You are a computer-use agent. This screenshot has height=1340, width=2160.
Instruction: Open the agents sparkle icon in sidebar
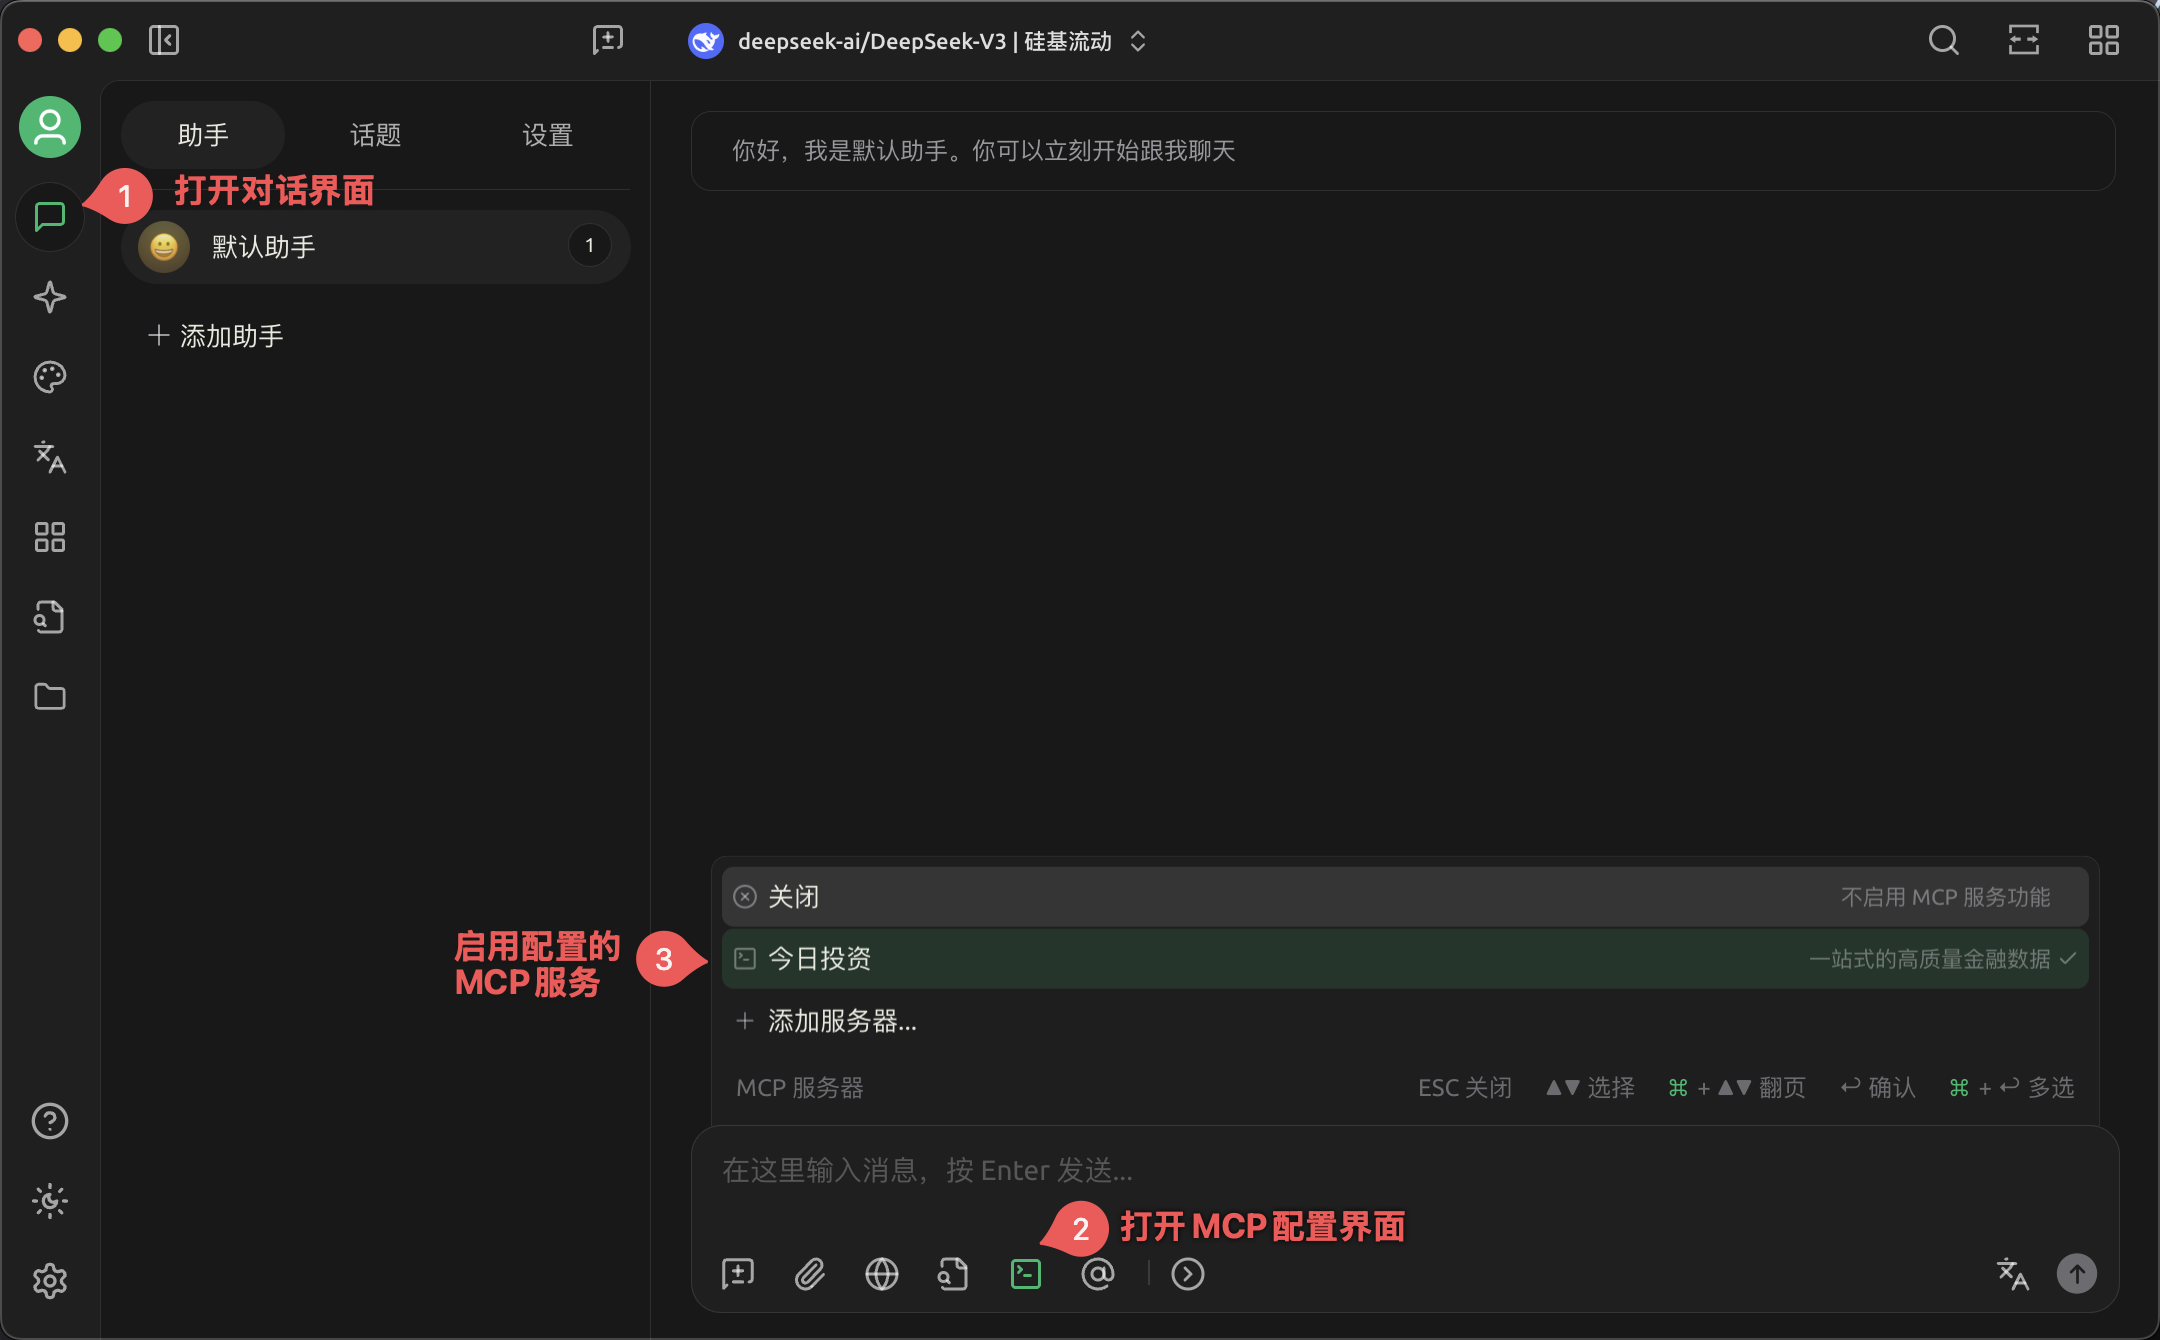pos(50,297)
